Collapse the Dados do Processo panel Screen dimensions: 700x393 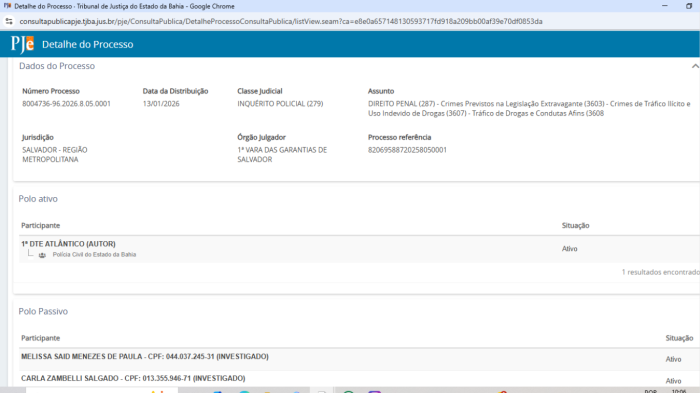point(695,66)
